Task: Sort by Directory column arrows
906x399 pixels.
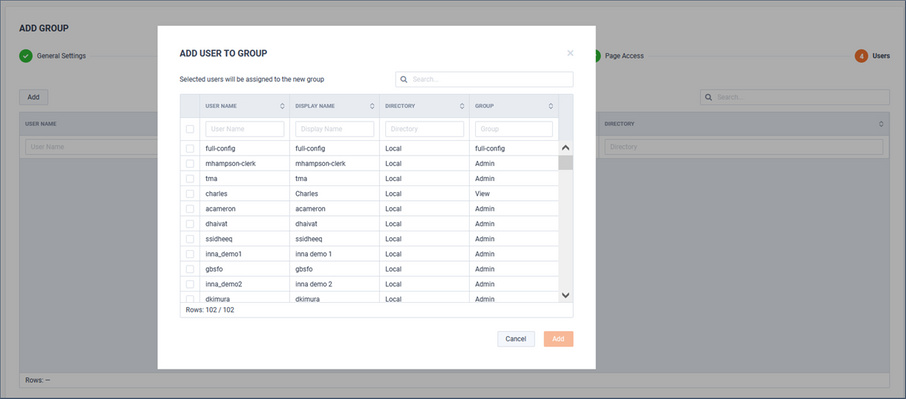Action: 462,106
